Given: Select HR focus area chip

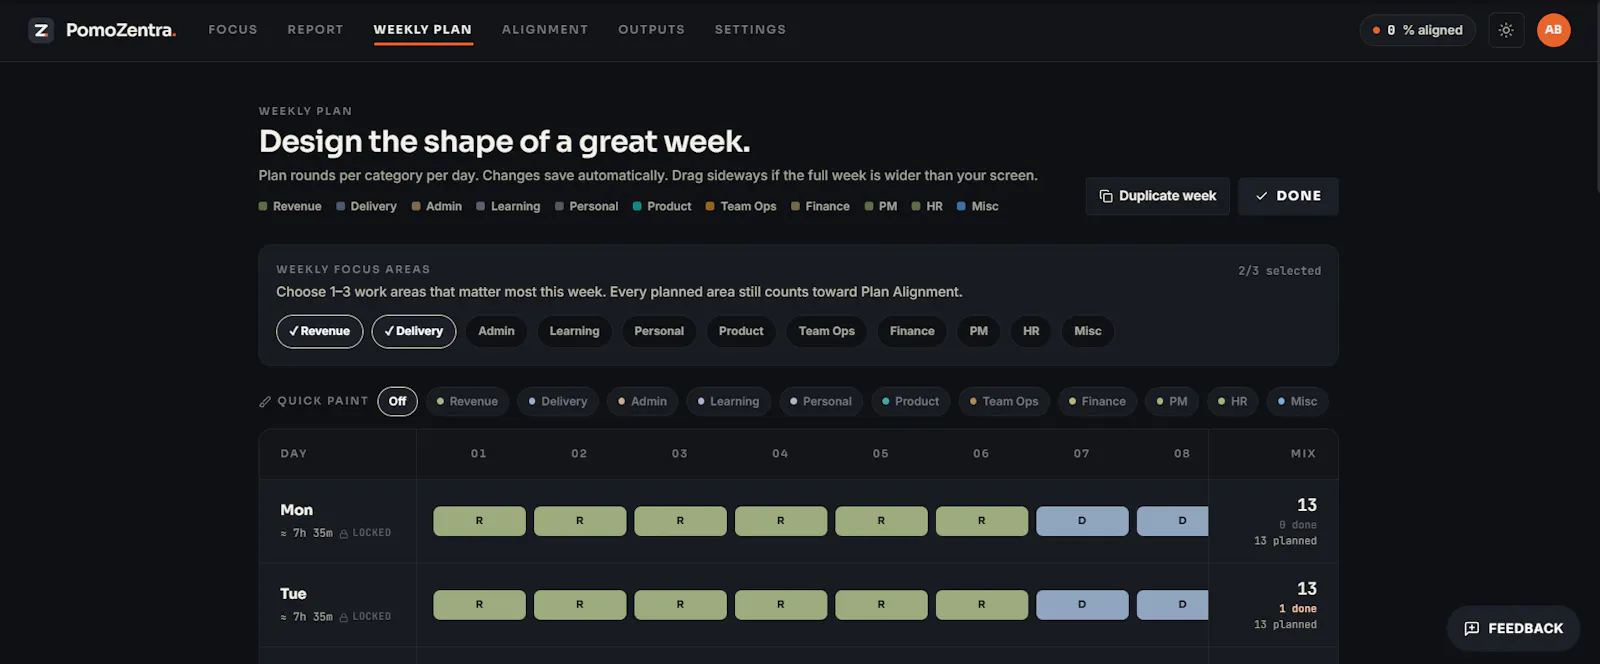Looking at the screenshot, I should tap(1031, 331).
